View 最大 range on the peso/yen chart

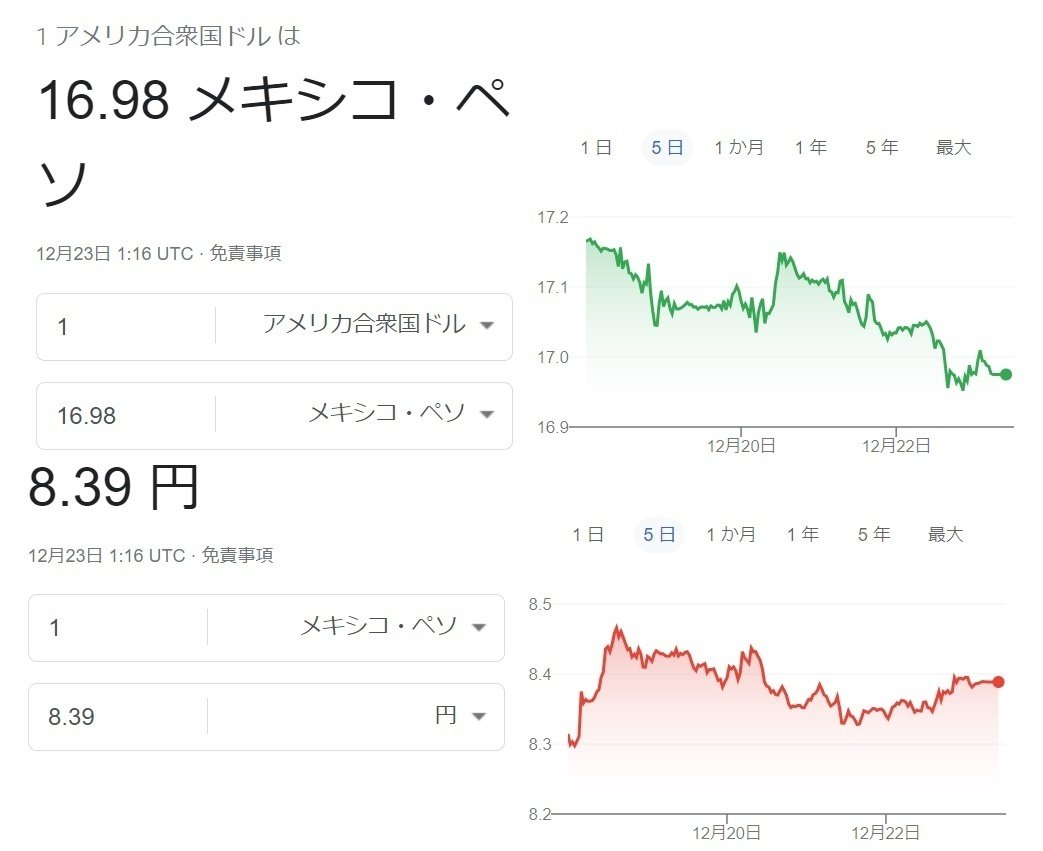click(946, 534)
